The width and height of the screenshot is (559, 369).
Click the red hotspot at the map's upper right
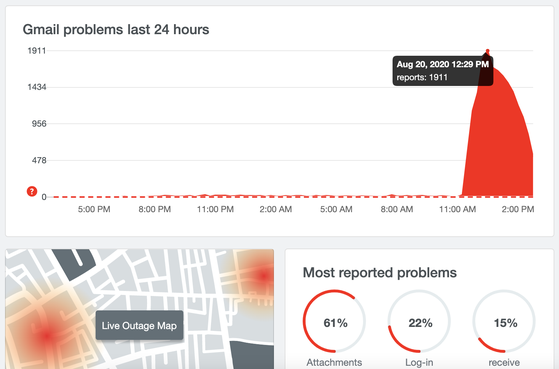tap(263, 276)
